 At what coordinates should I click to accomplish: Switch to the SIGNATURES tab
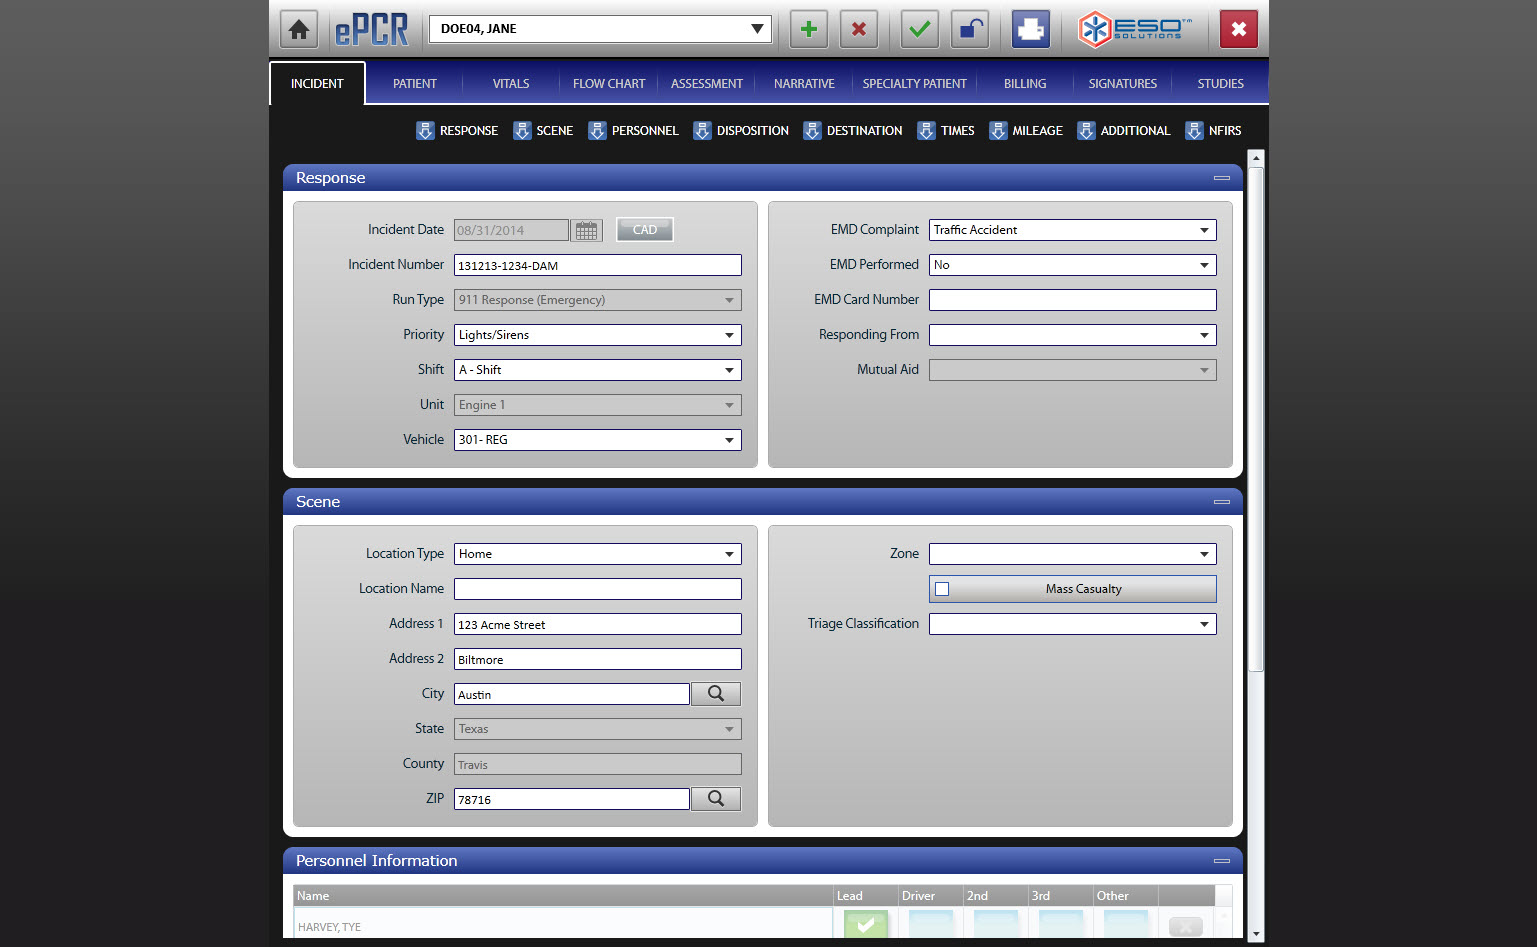click(1123, 84)
